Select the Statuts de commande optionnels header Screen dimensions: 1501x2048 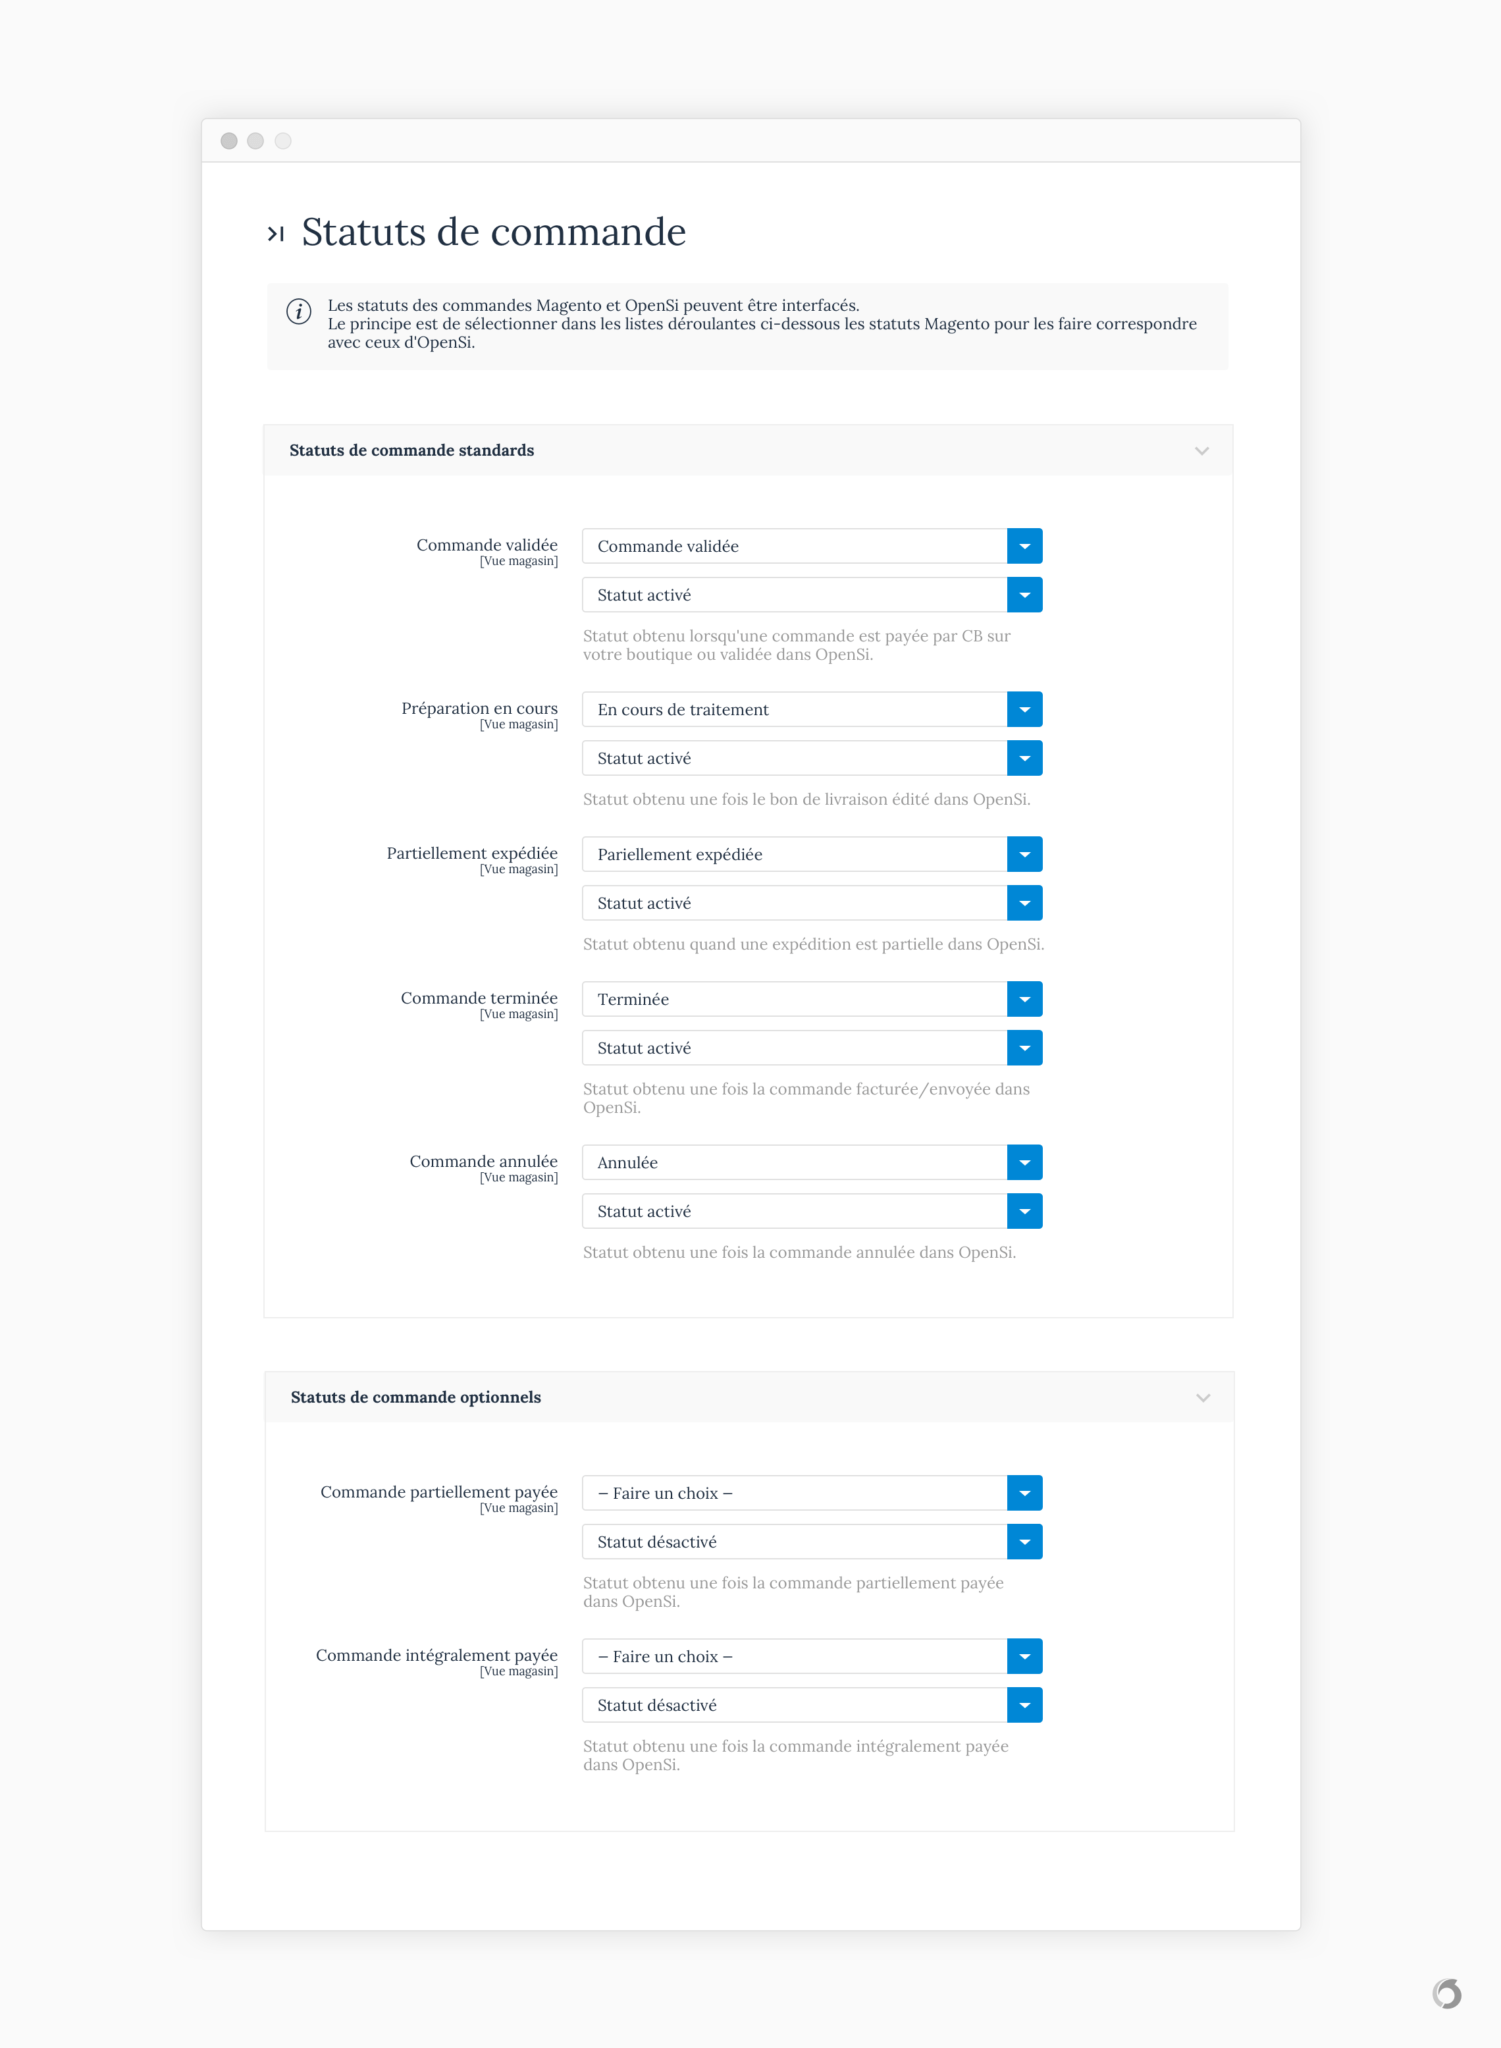416,1397
